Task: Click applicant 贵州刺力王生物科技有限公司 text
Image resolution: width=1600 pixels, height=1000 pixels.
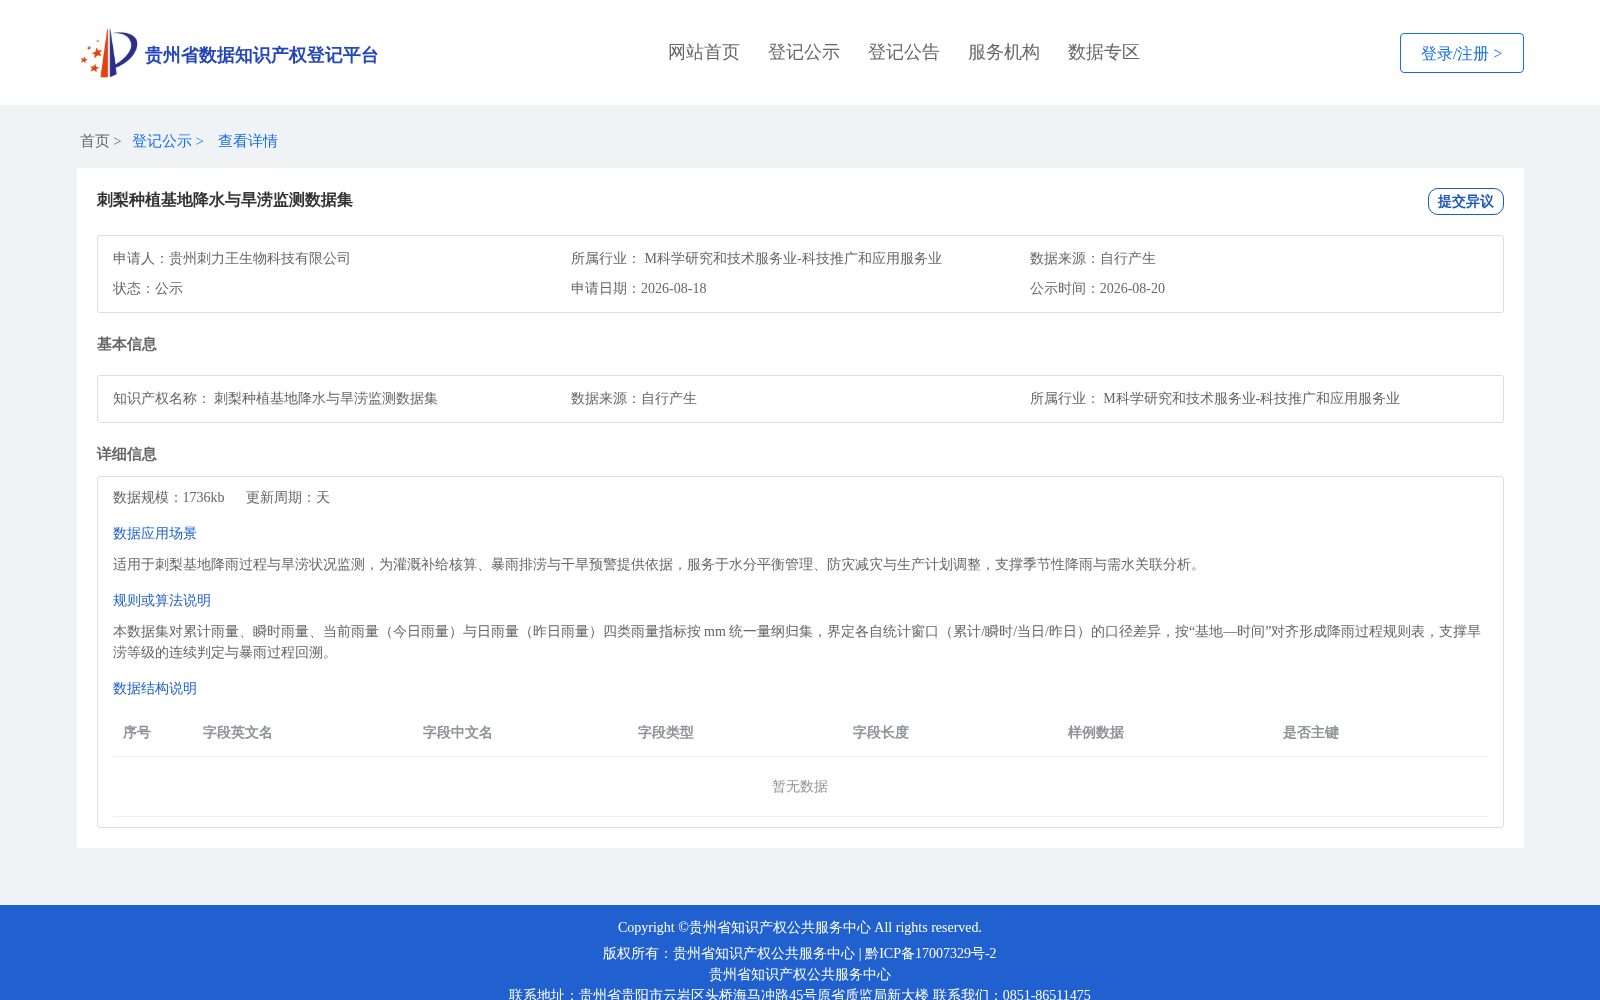Action: 260,258
